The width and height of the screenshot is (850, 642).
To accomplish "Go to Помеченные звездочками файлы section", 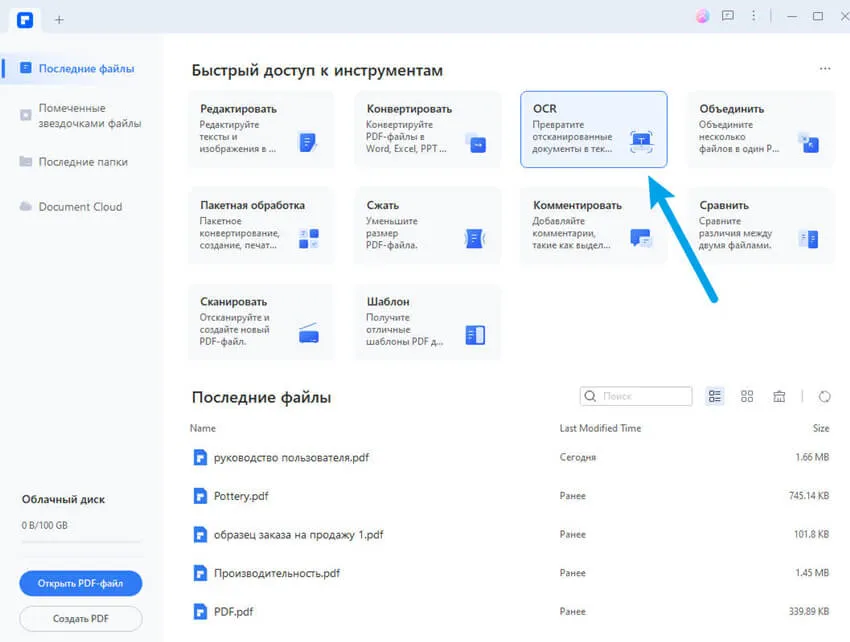I will [x=89, y=115].
